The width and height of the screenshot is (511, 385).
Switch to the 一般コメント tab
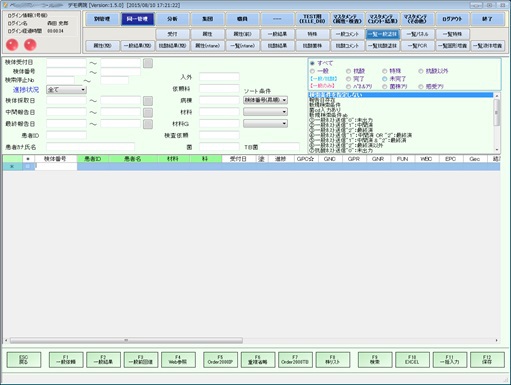click(x=347, y=34)
